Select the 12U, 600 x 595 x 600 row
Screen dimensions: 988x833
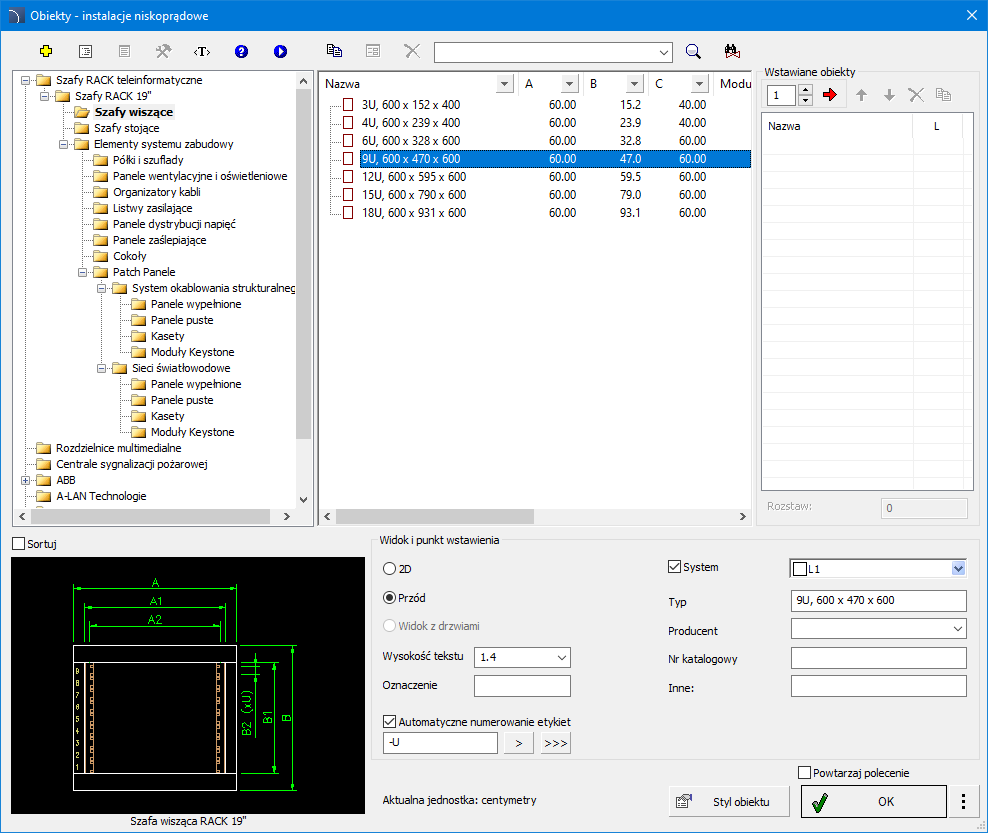click(413, 176)
